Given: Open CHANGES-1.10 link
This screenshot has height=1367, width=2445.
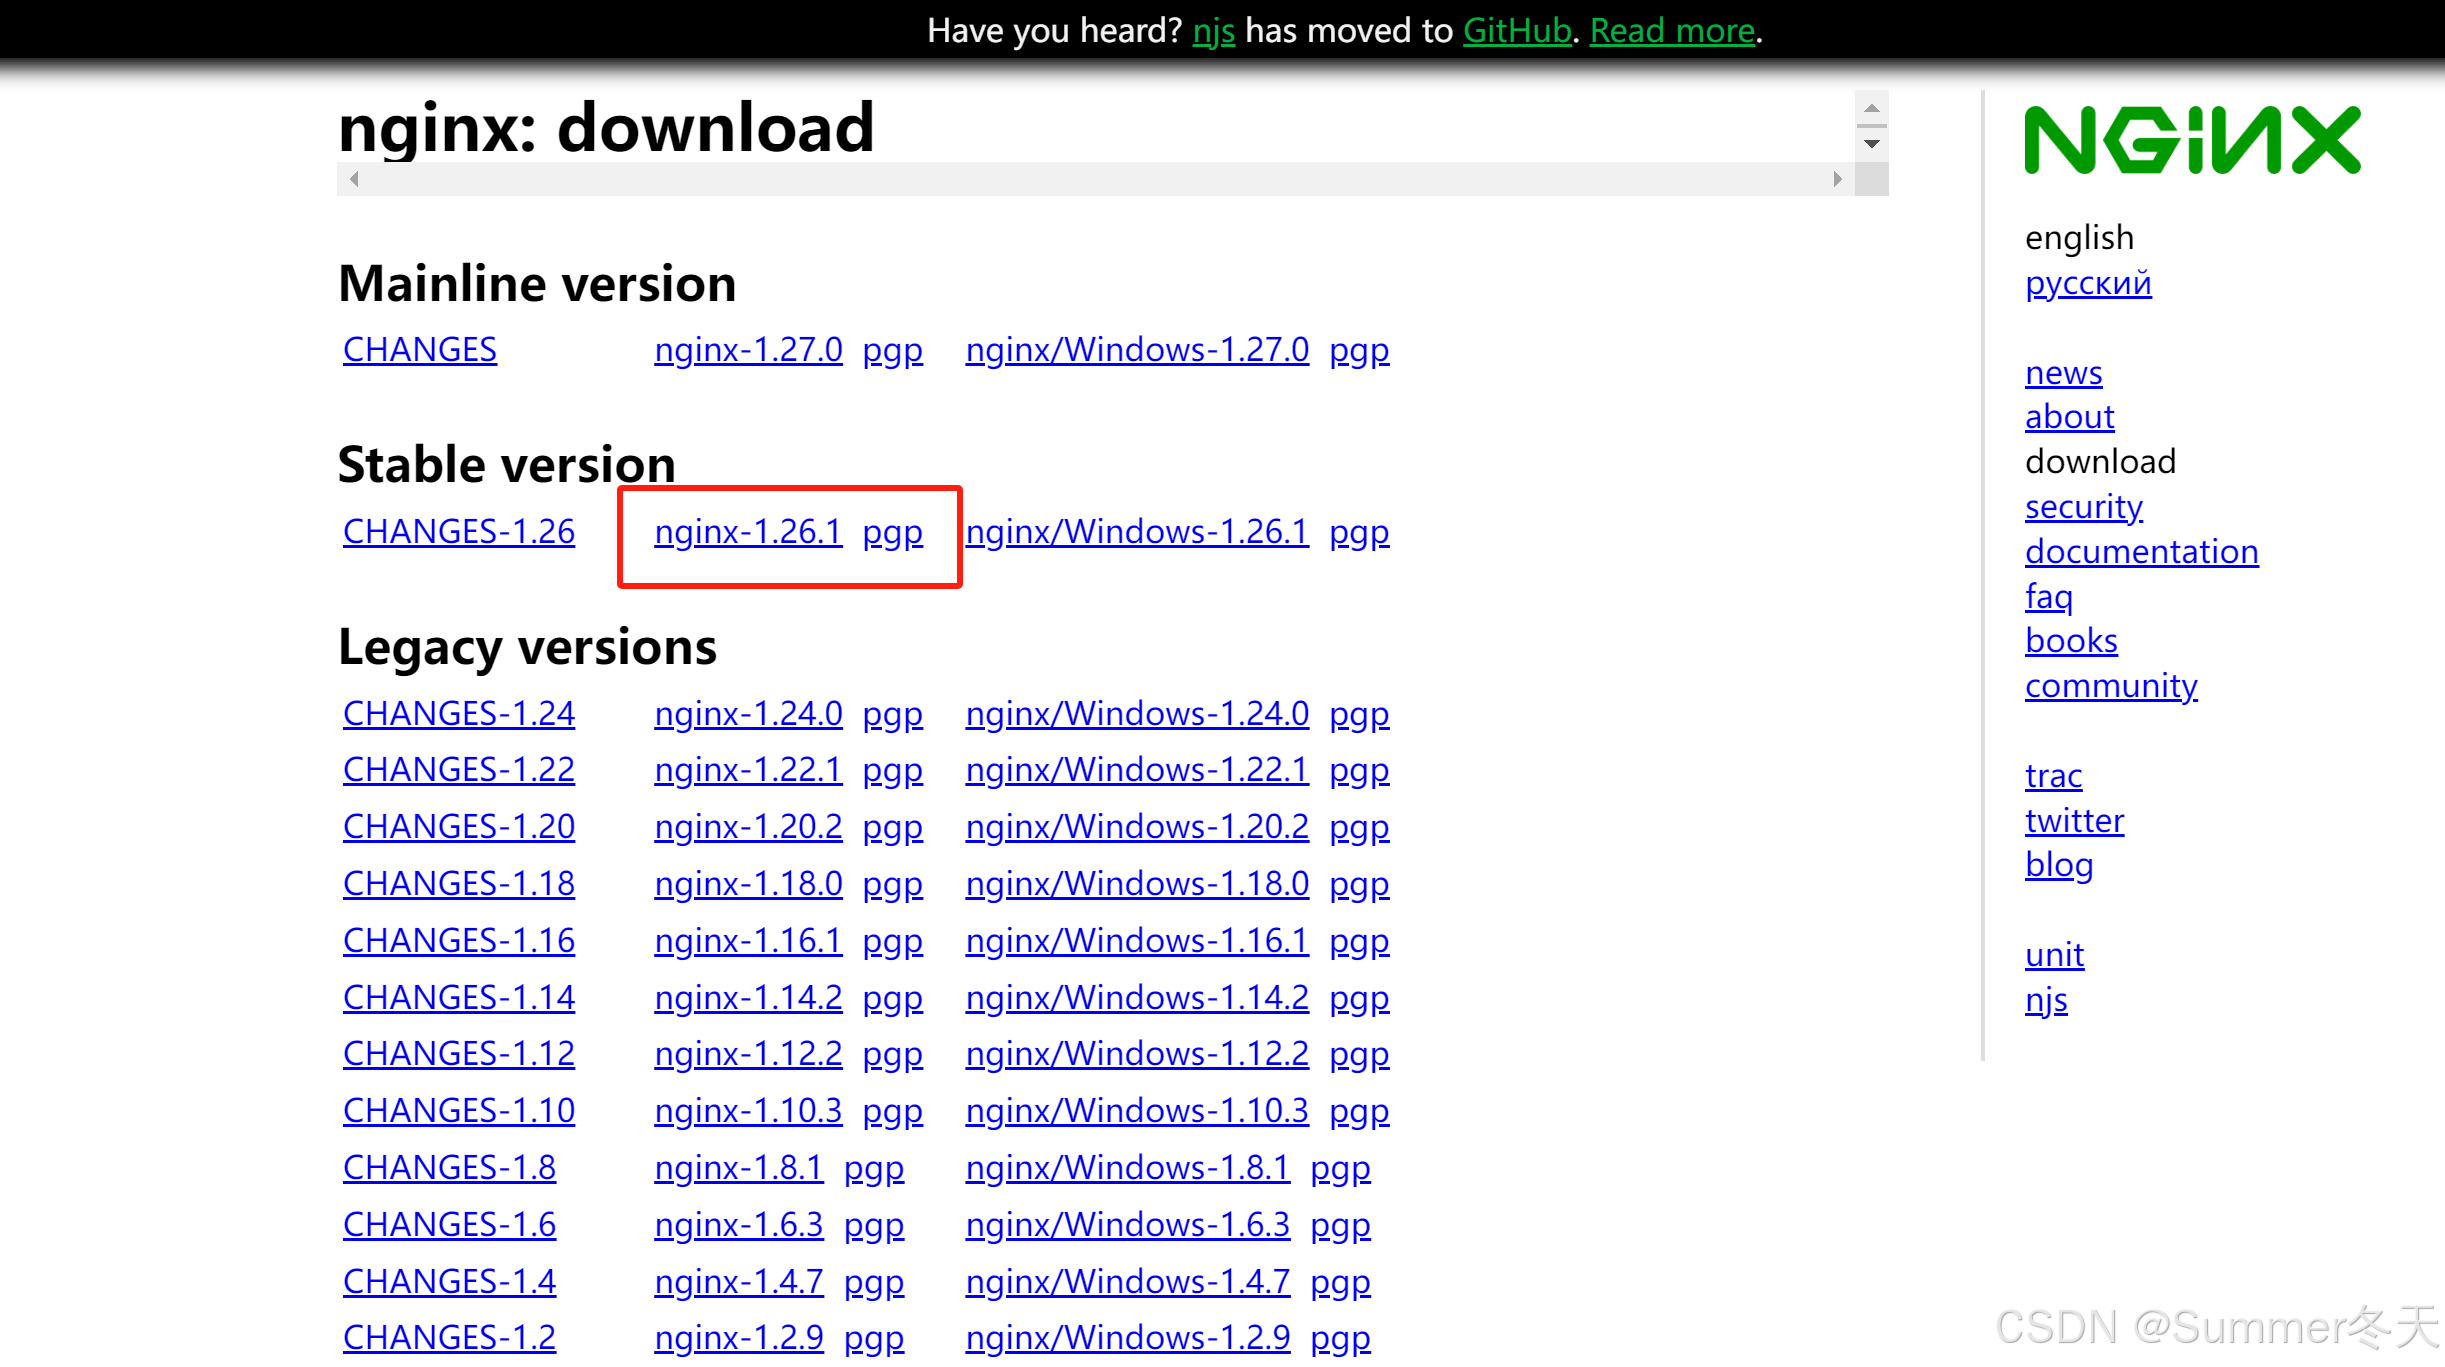Looking at the screenshot, I should pos(459,1111).
